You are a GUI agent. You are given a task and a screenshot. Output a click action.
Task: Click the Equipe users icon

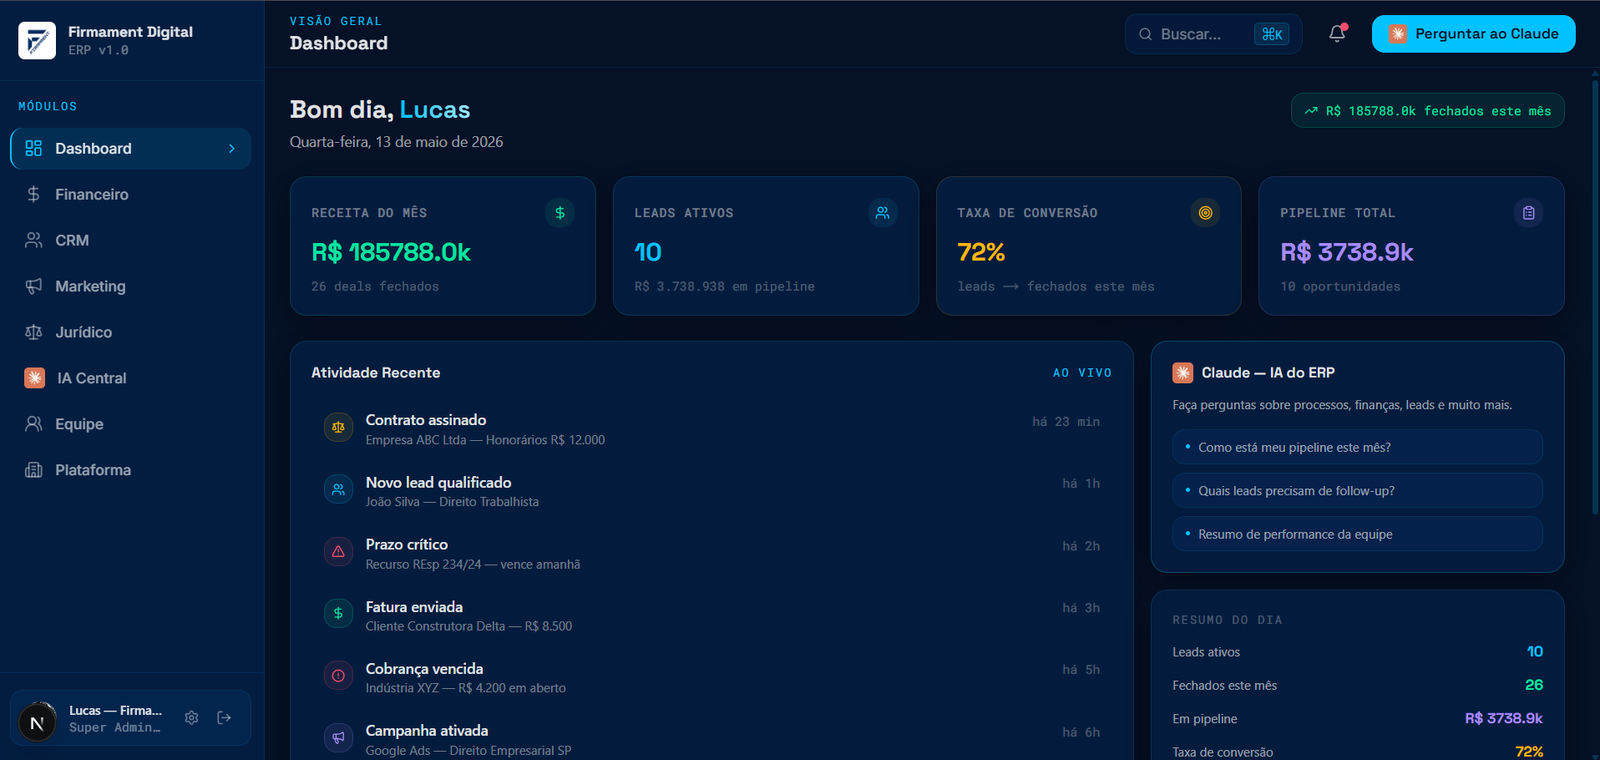(34, 424)
